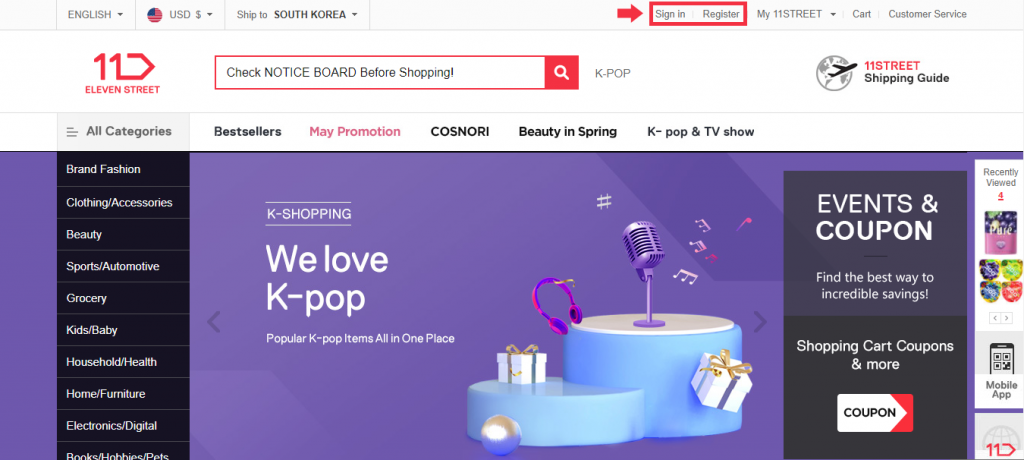This screenshot has width=1024, height=460.
Task: Advance to the next banner slide arrow
Action: 760,321
